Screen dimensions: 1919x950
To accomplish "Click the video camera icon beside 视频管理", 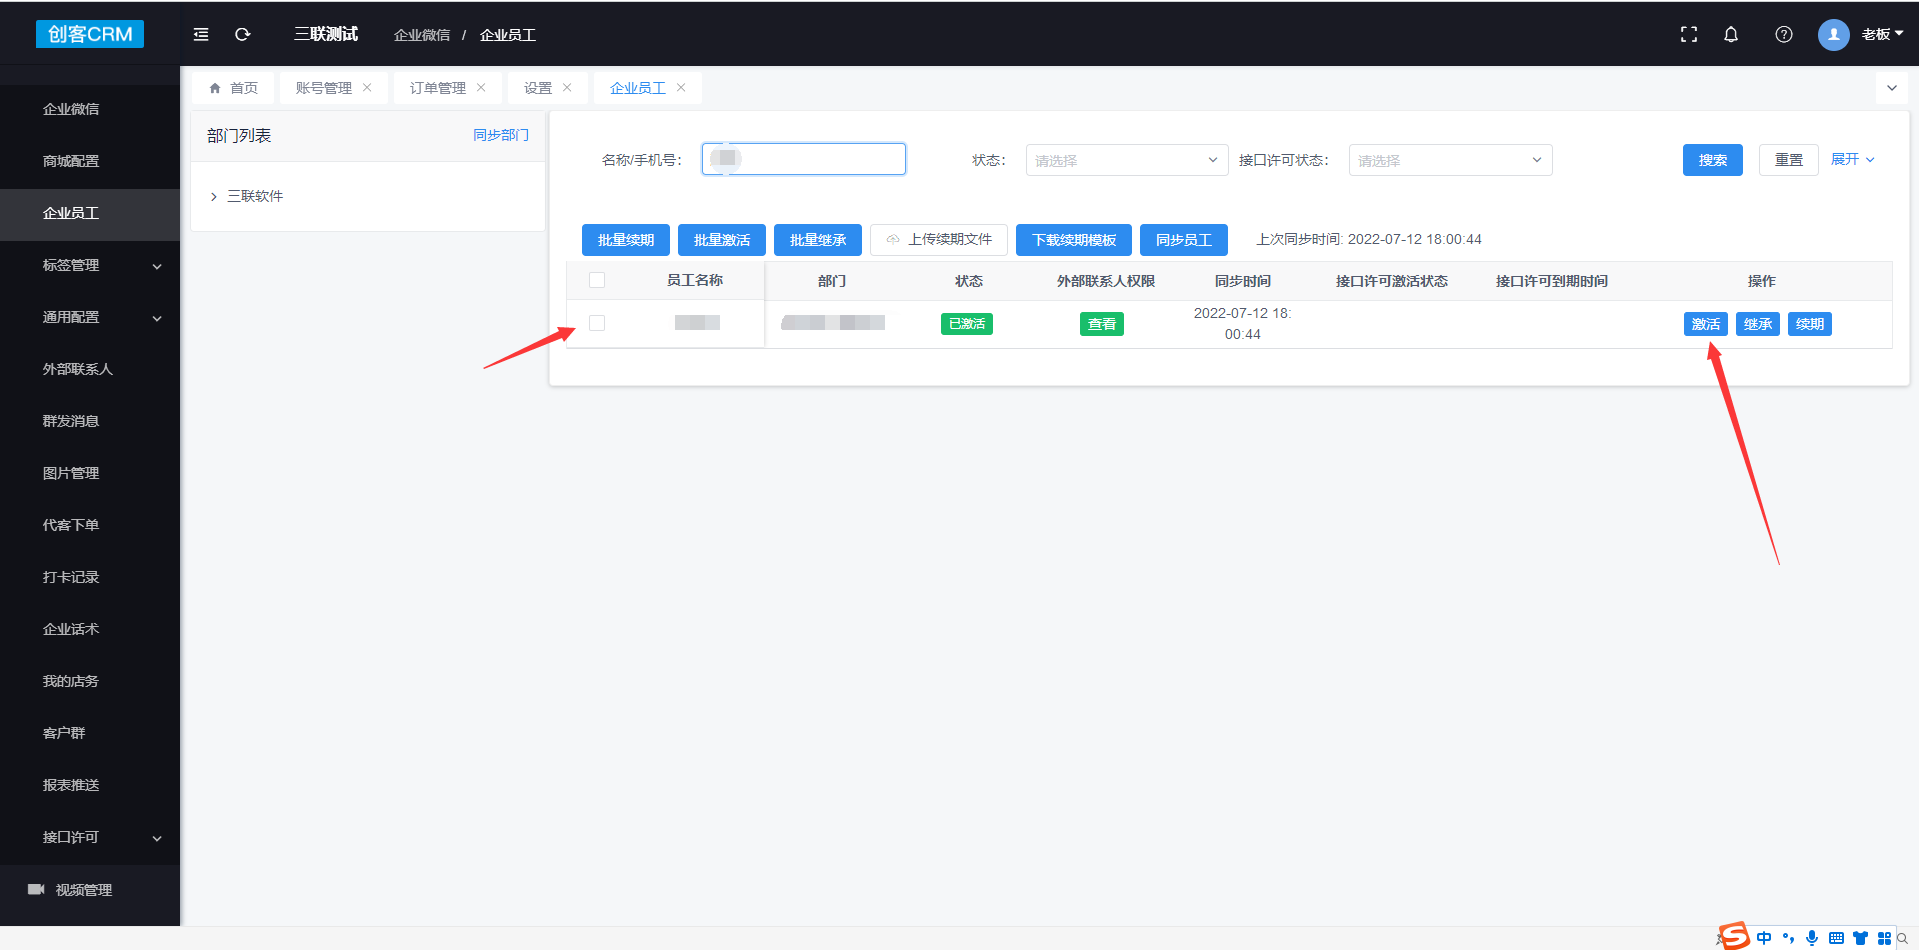I will coord(36,889).
